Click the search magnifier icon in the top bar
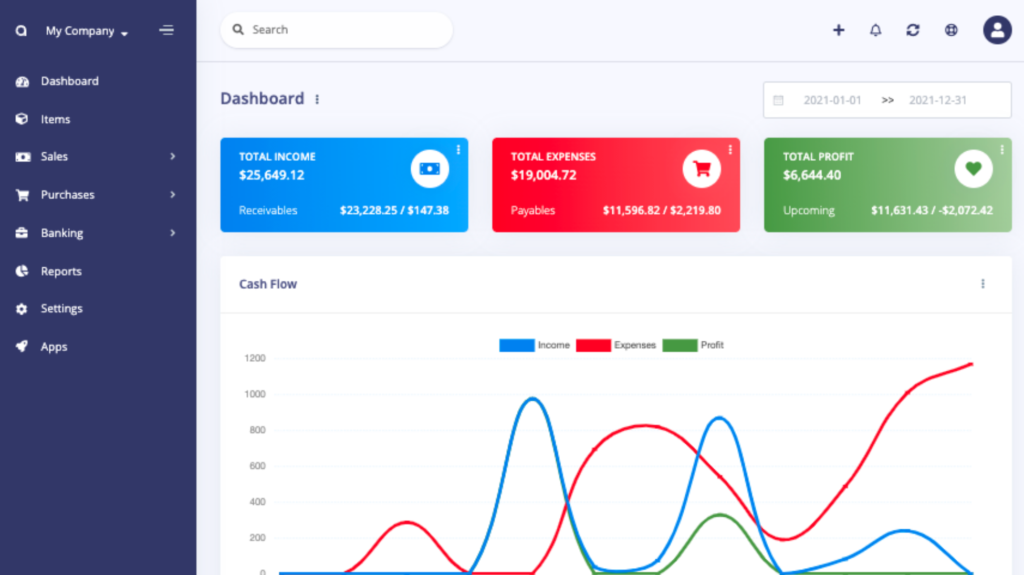Image resolution: width=1024 pixels, height=575 pixels. (x=238, y=29)
